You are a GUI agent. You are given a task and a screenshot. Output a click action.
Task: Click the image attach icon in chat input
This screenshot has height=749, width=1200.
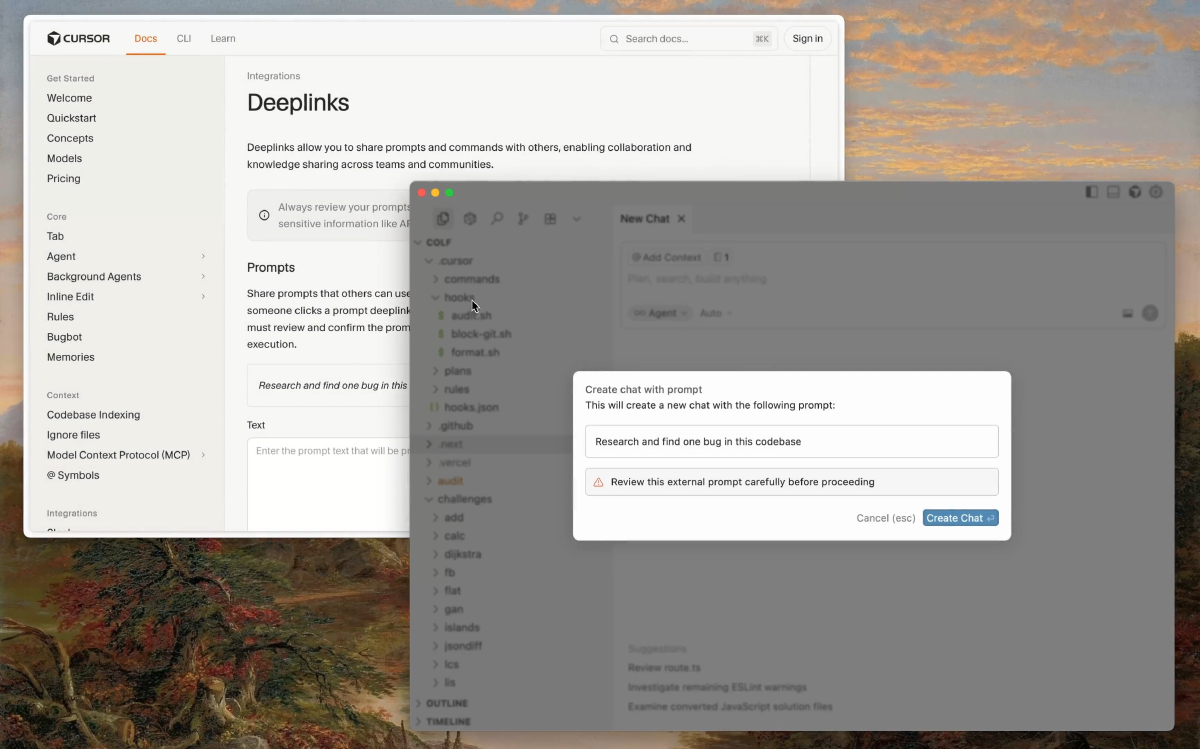1128,313
